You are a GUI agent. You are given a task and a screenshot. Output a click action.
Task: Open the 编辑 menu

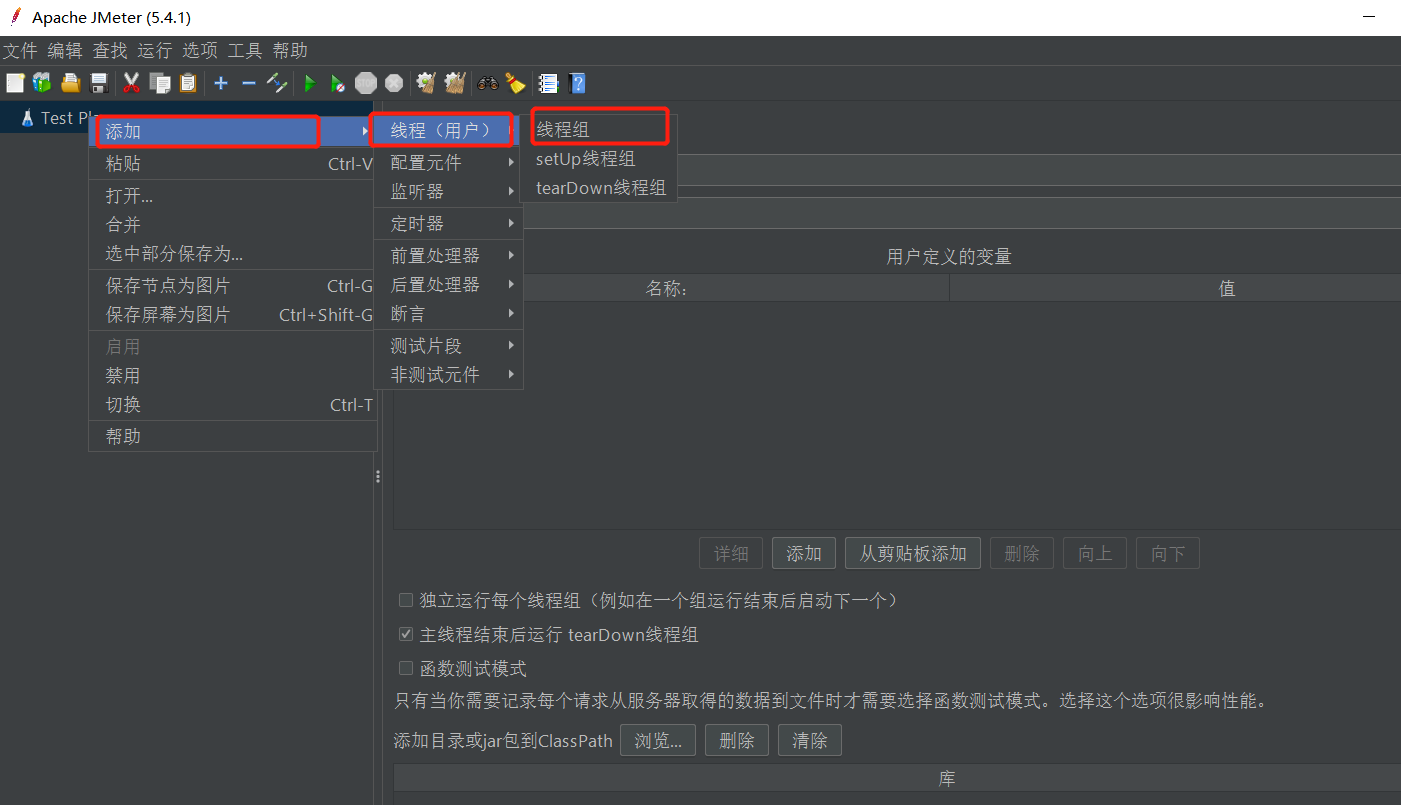(65, 51)
